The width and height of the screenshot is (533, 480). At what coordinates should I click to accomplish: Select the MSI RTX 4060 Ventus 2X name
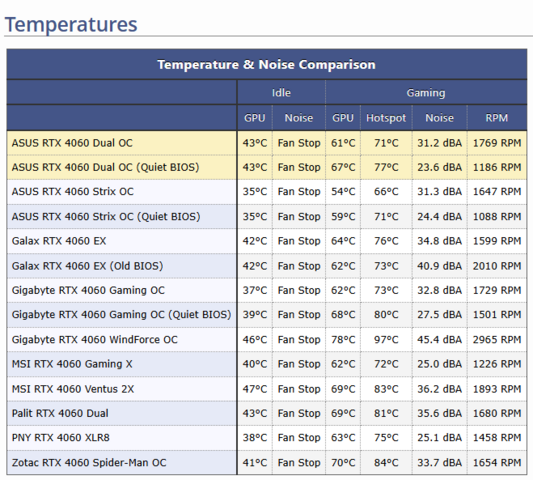(x=73, y=389)
